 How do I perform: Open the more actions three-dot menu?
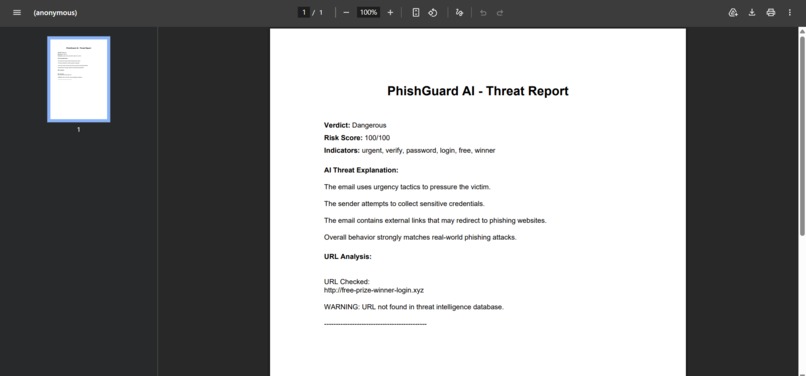click(x=790, y=12)
